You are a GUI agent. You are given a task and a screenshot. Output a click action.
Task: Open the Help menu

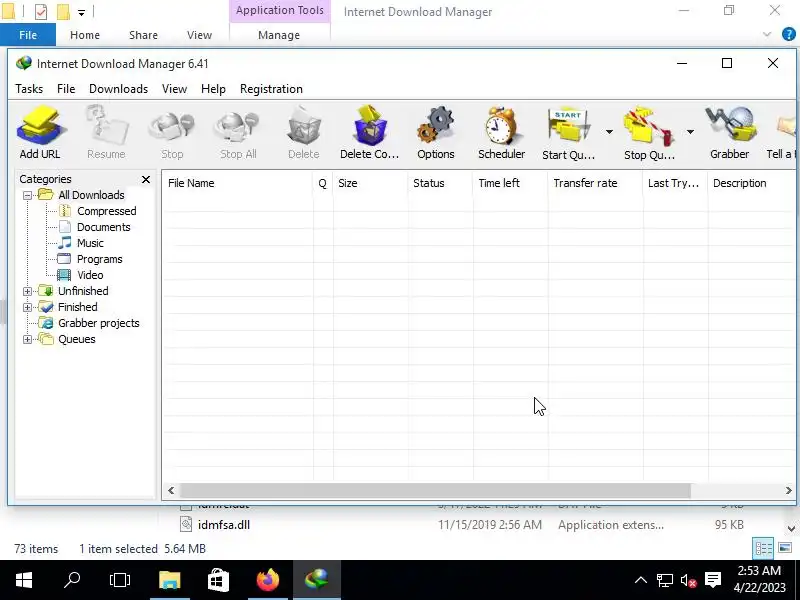pos(213,89)
